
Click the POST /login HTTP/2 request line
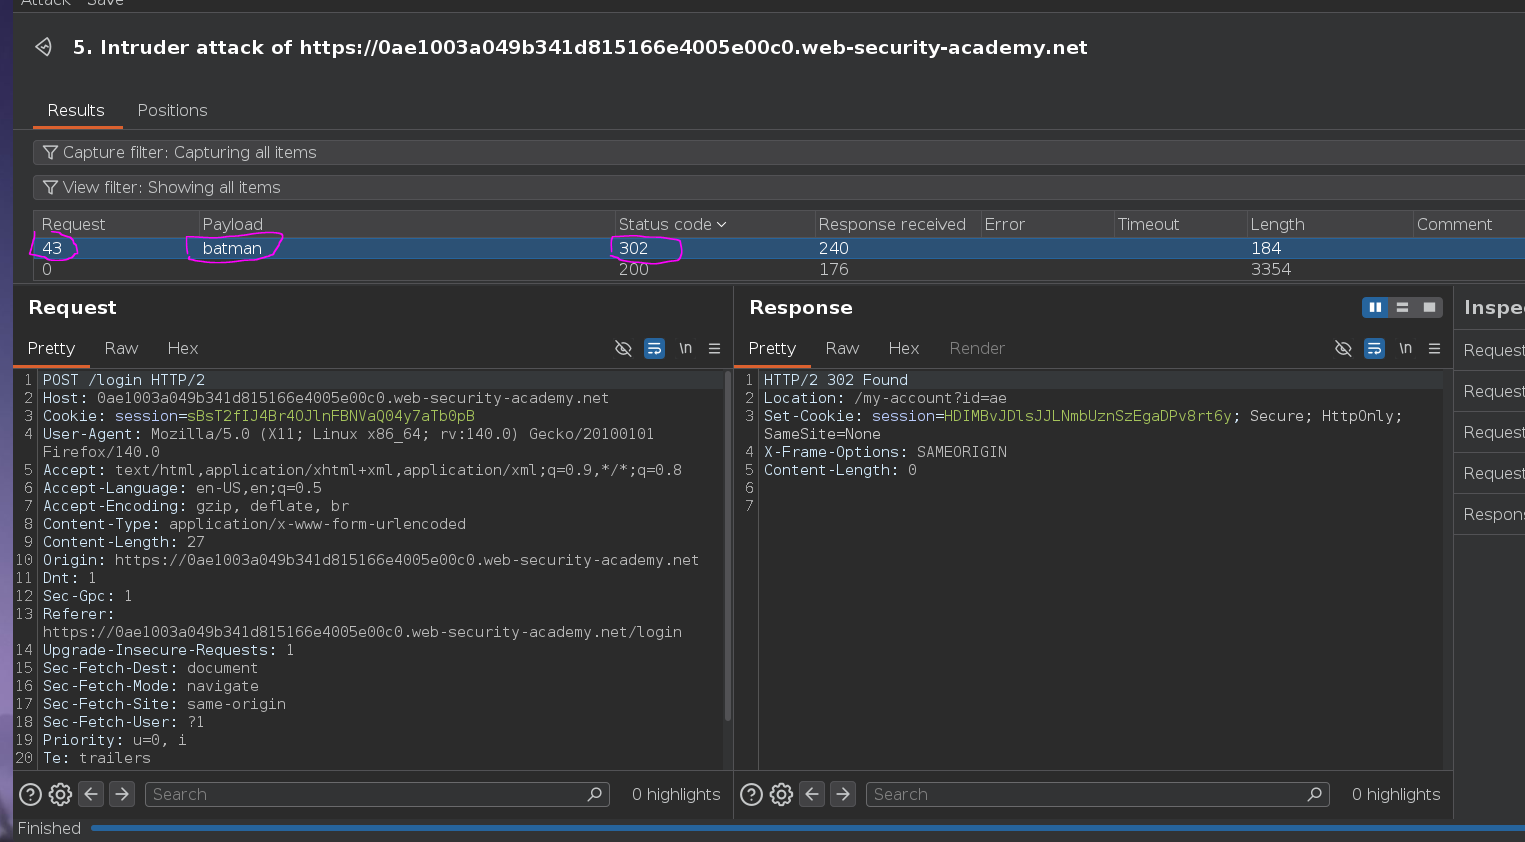click(x=124, y=380)
